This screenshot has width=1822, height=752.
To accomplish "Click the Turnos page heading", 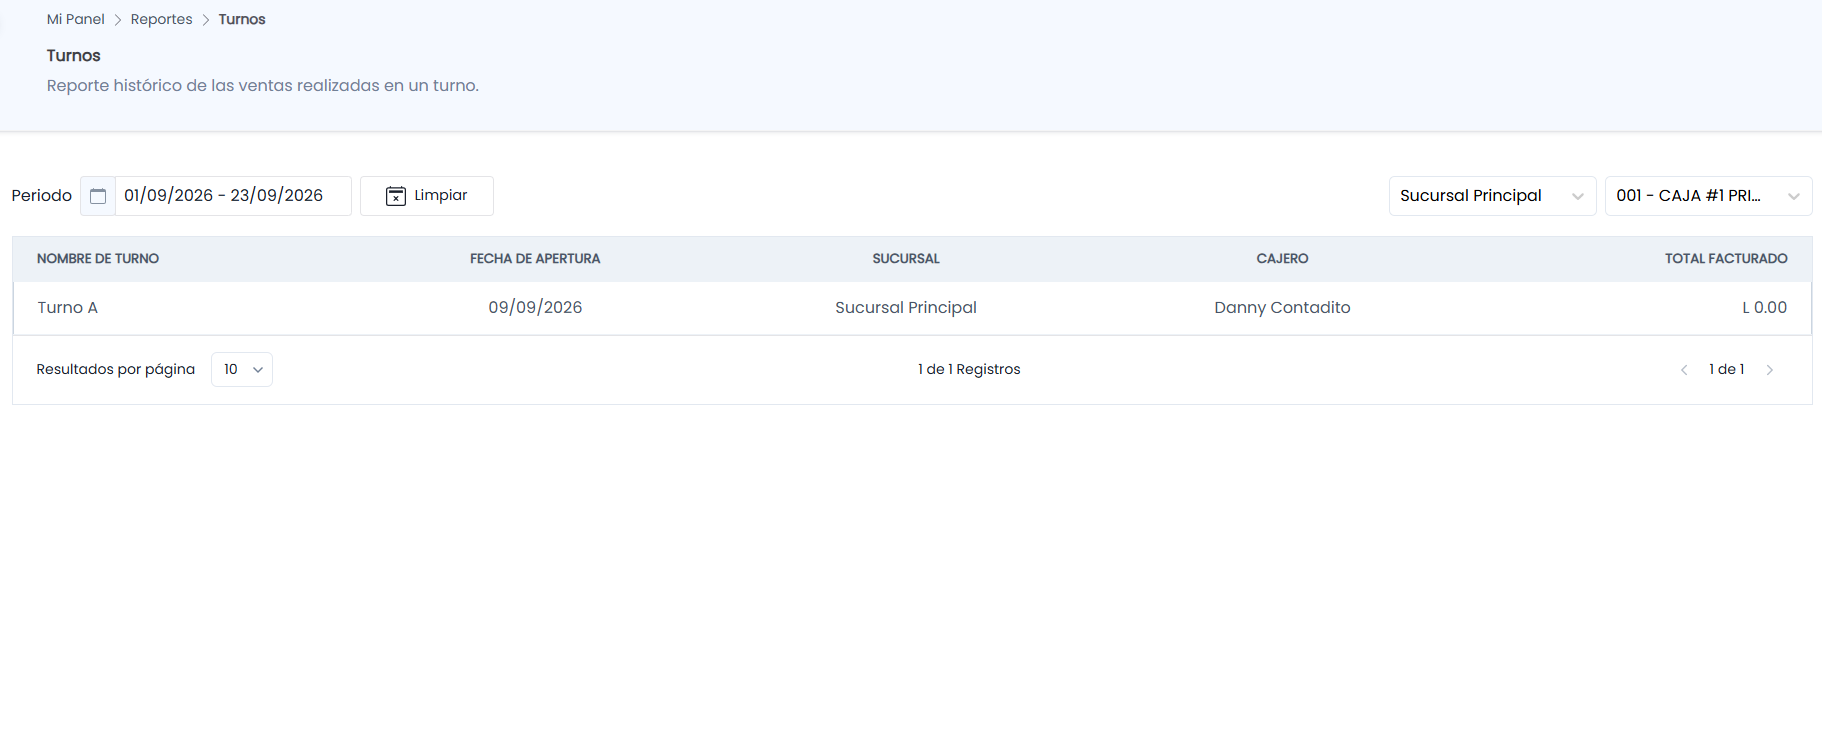I will 74,56.
